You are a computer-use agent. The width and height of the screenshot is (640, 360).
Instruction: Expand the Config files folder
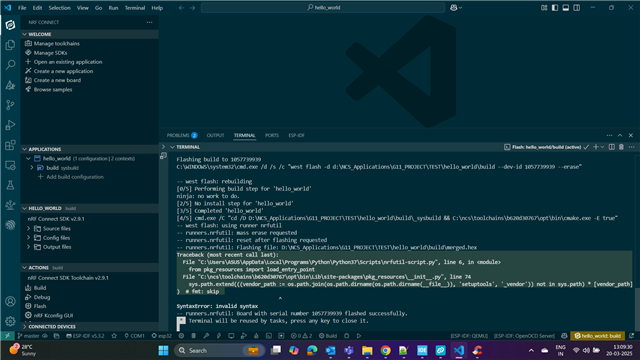[x=28, y=238]
